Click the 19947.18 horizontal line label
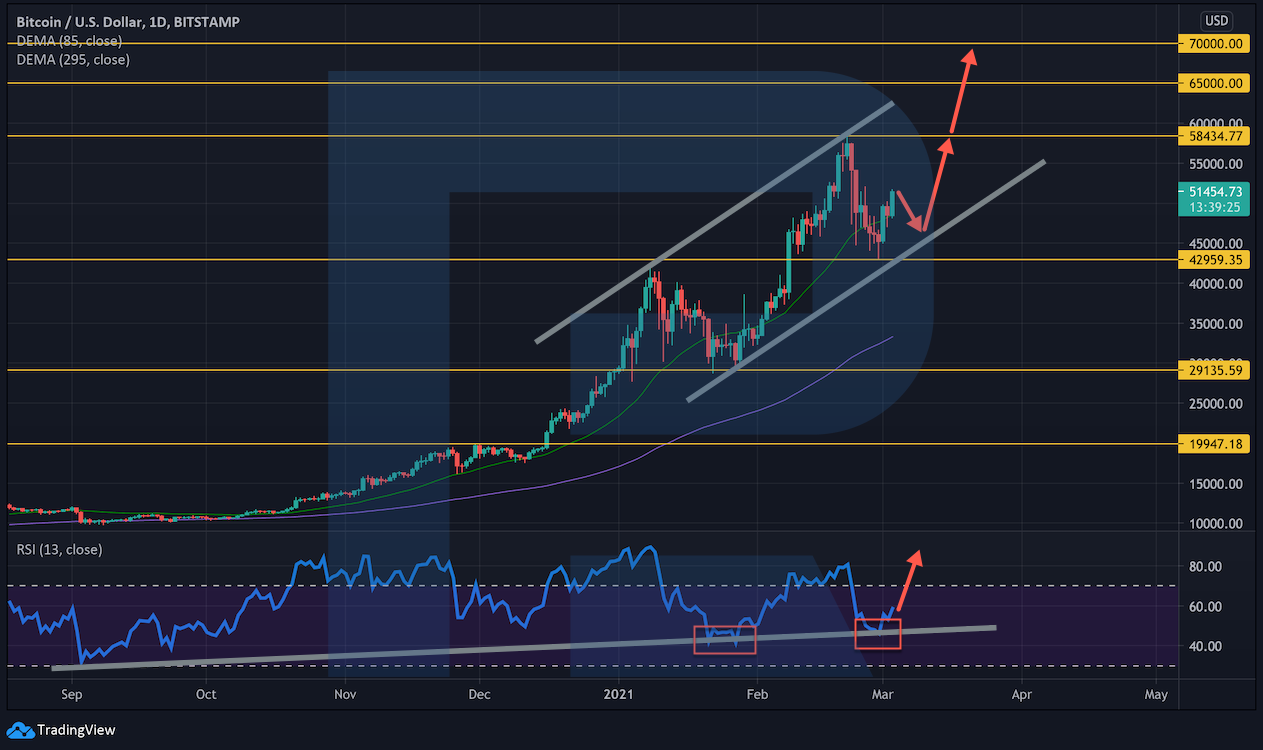This screenshot has height=750, width=1263. 1215,443
